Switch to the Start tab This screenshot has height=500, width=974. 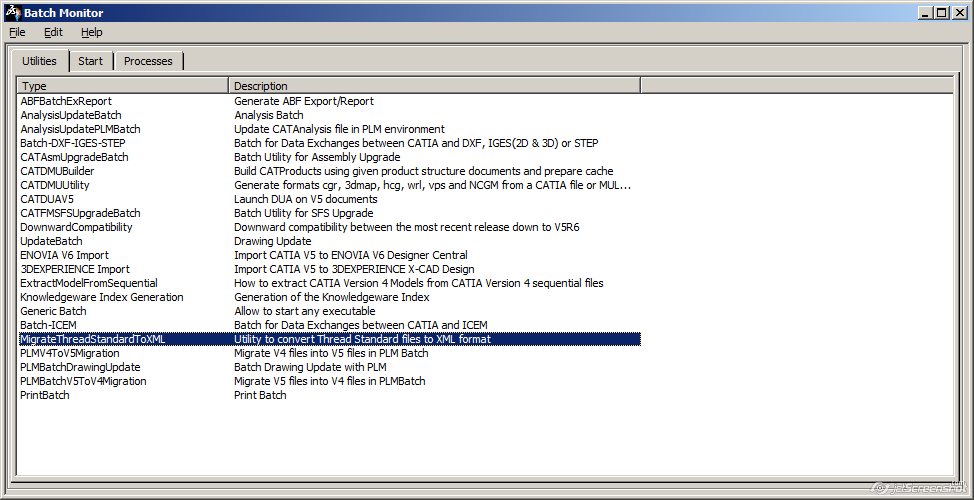click(91, 61)
